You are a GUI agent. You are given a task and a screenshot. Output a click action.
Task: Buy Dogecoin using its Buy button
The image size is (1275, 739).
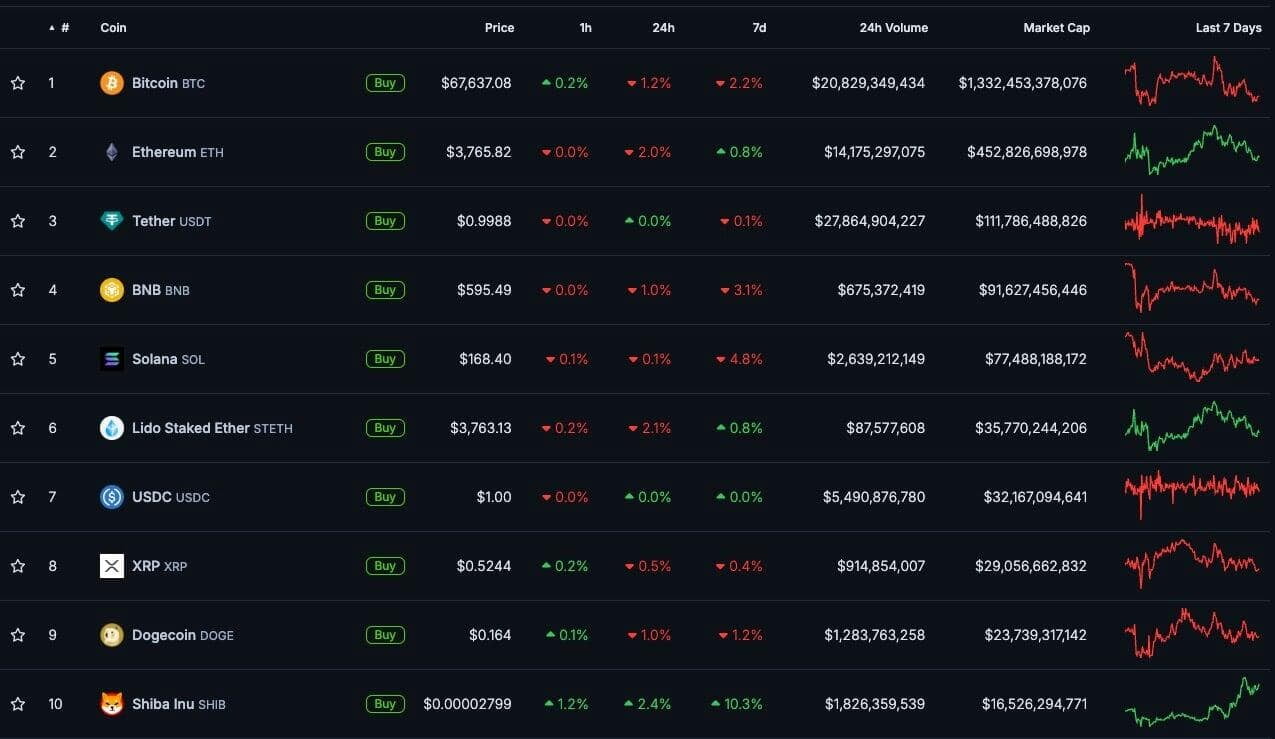tap(385, 635)
